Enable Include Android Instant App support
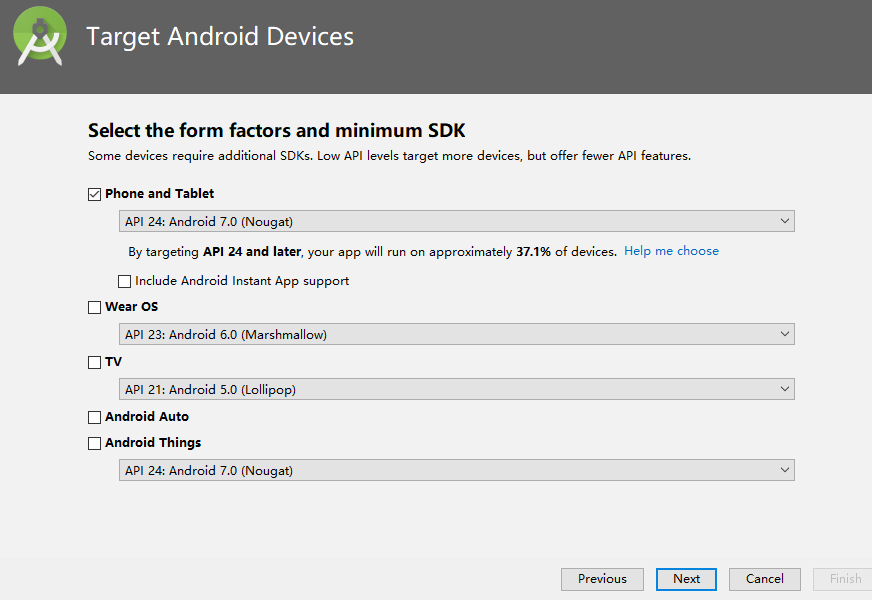This screenshot has height=600, width=872. 125,281
